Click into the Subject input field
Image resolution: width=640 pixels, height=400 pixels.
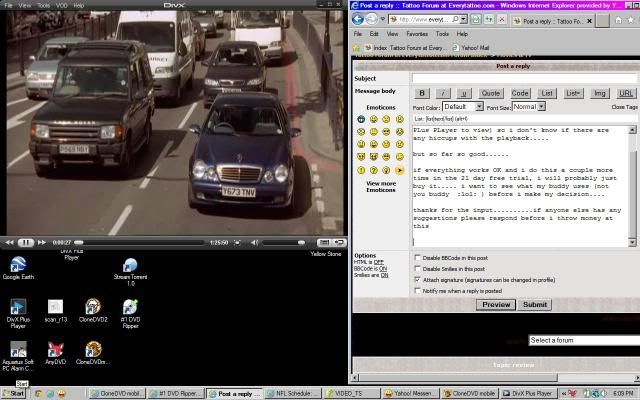pyautogui.click(x=524, y=78)
